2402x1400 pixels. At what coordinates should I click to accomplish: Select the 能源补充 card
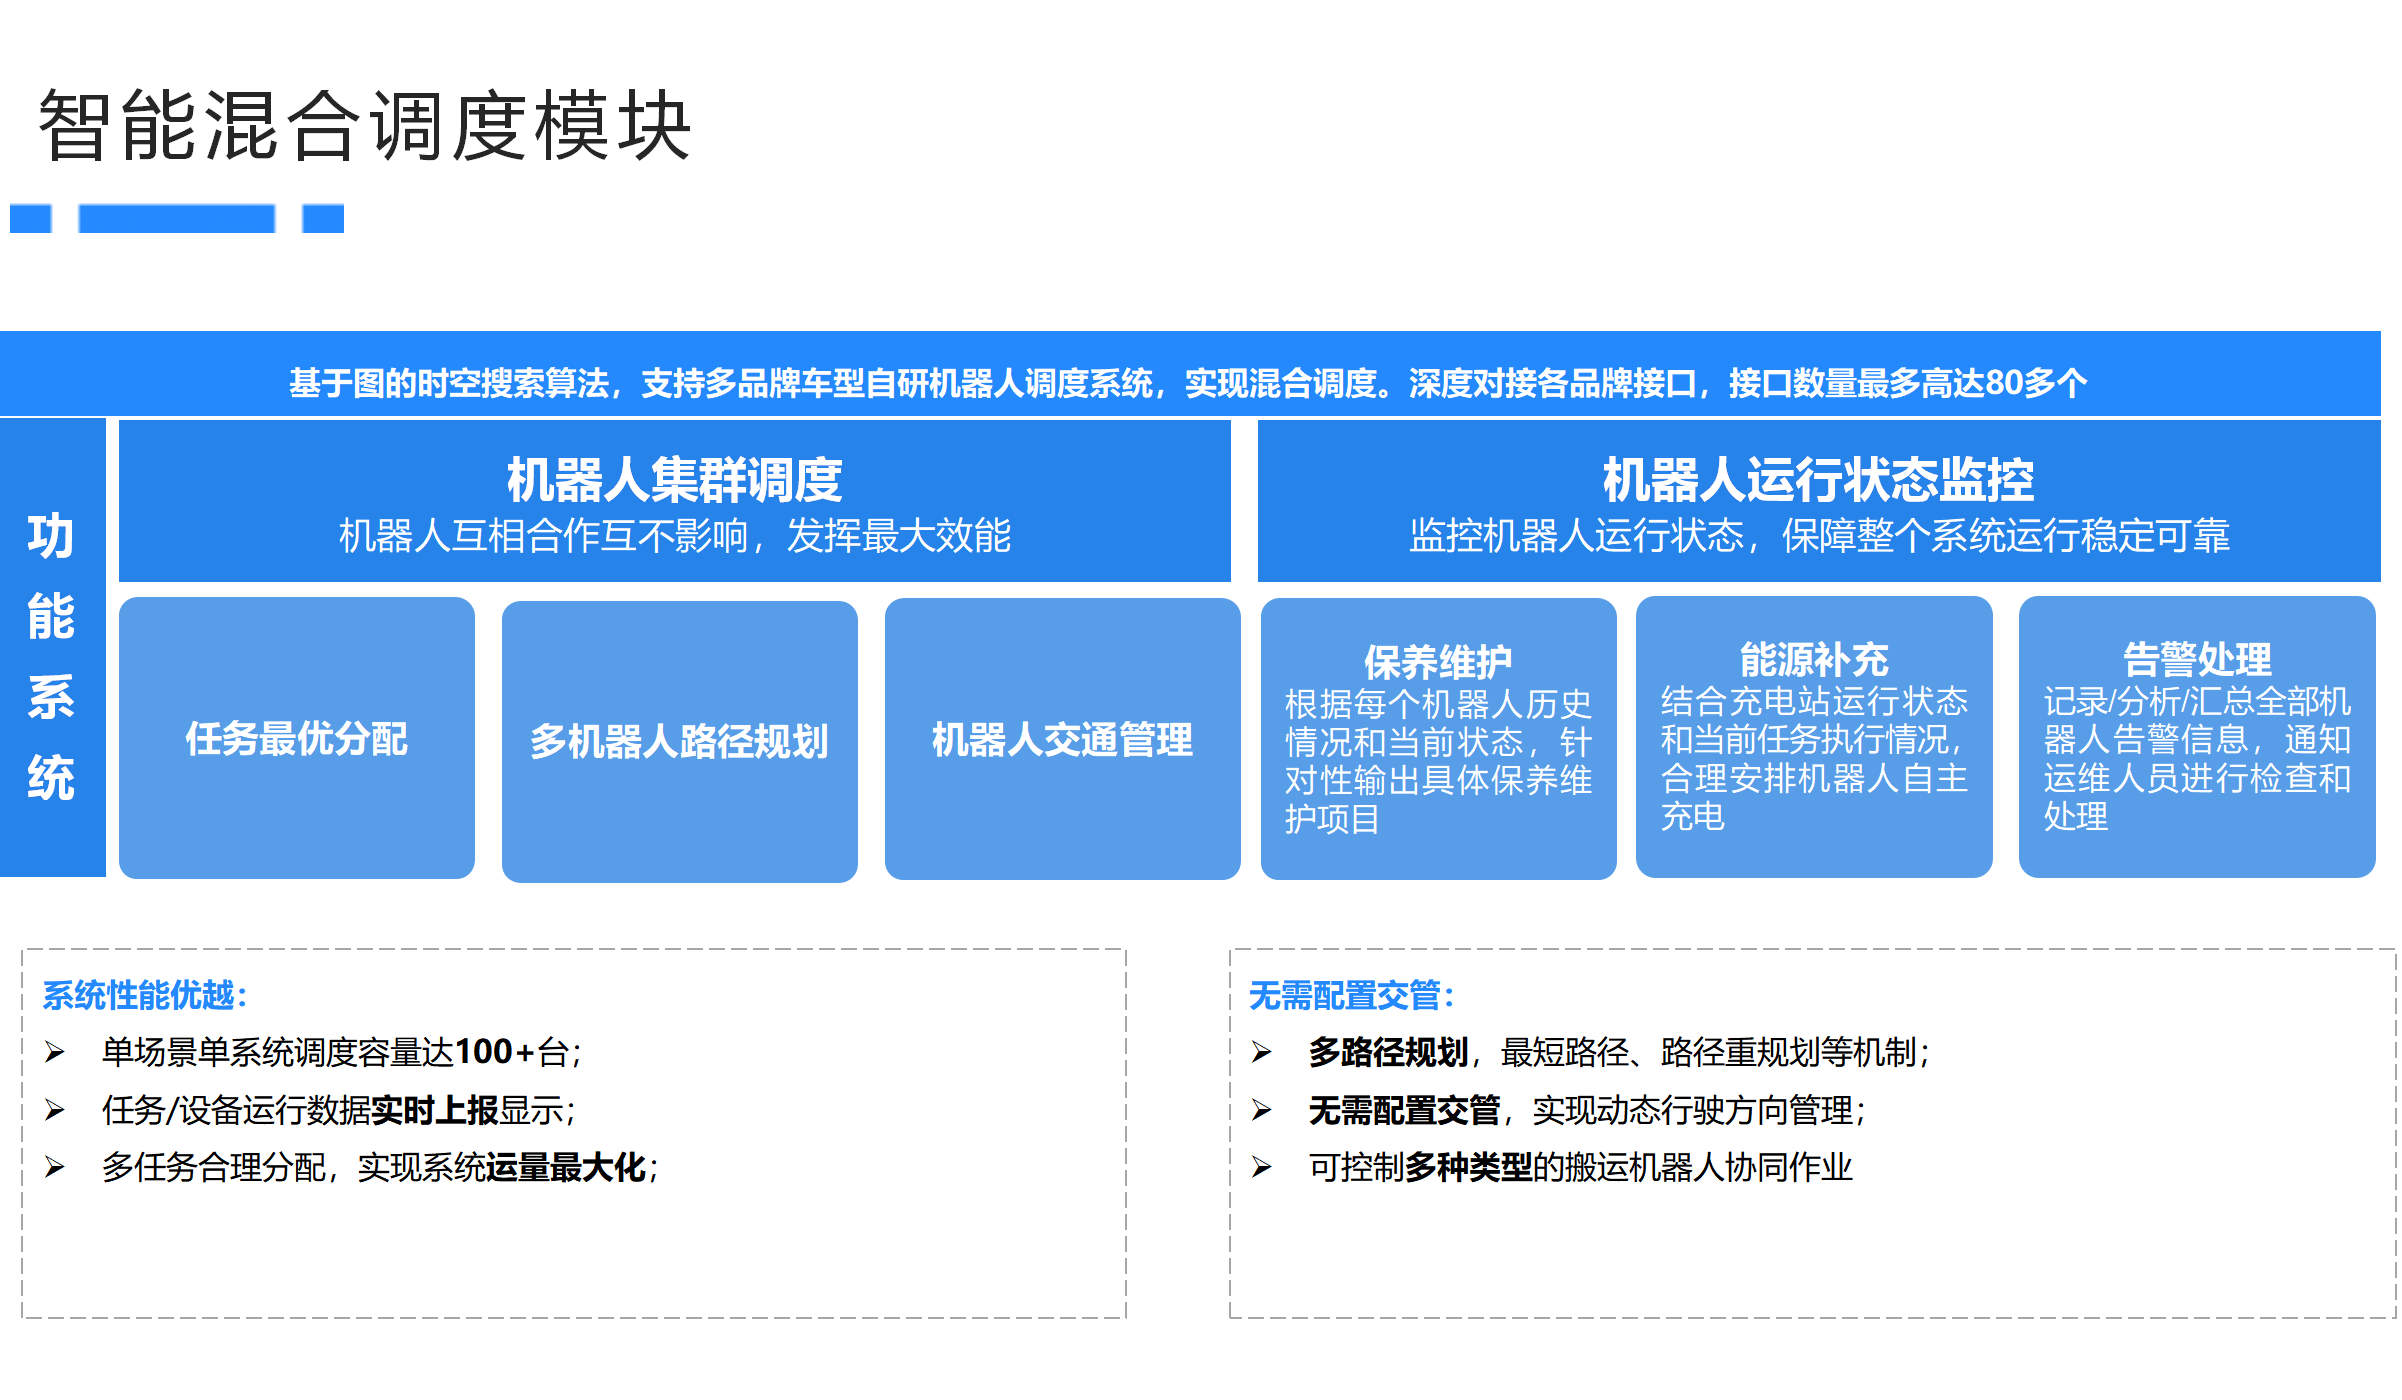click(1813, 738)
